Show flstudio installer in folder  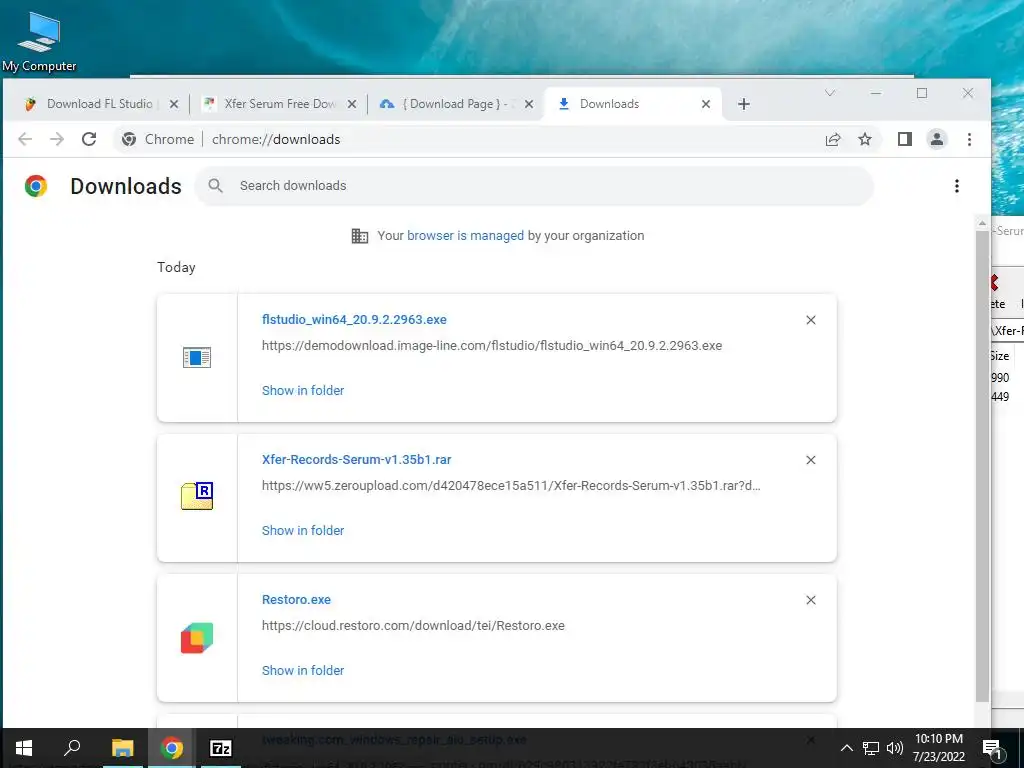[x=303, y=391]
